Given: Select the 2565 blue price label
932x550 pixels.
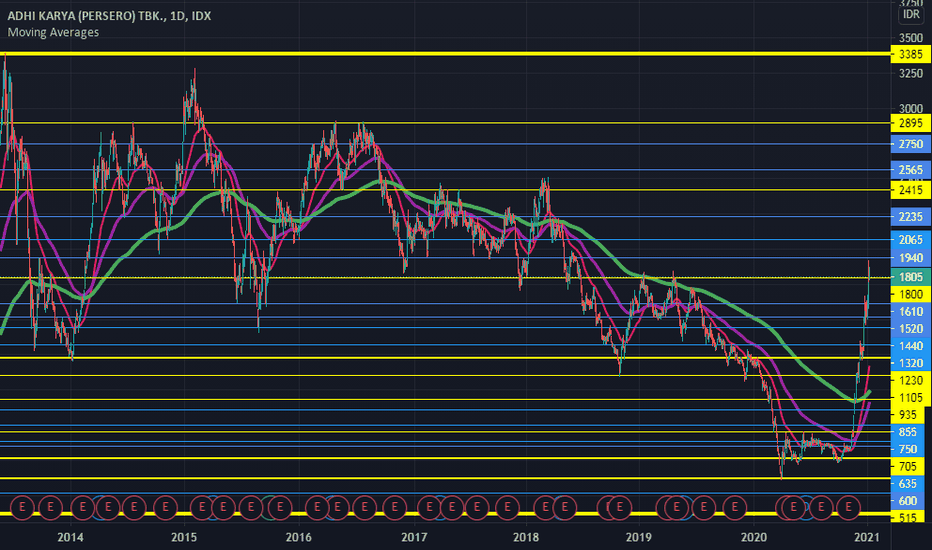Looking at the screenshot, I should point(911,170).
